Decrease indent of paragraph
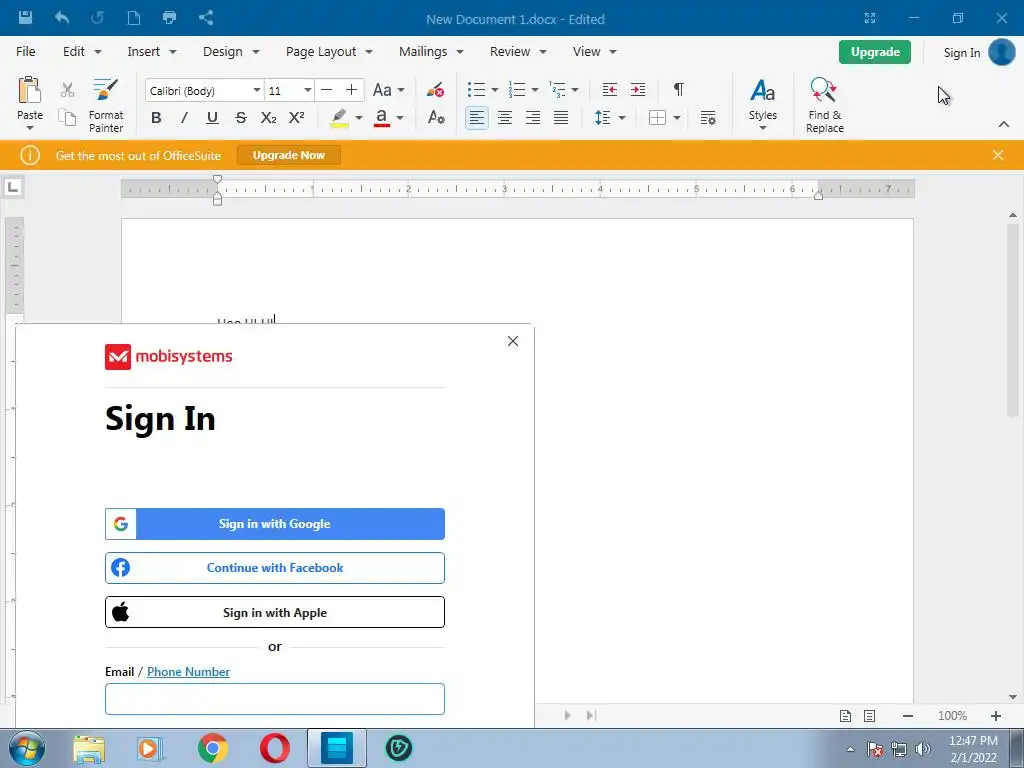 coord(609,89)
